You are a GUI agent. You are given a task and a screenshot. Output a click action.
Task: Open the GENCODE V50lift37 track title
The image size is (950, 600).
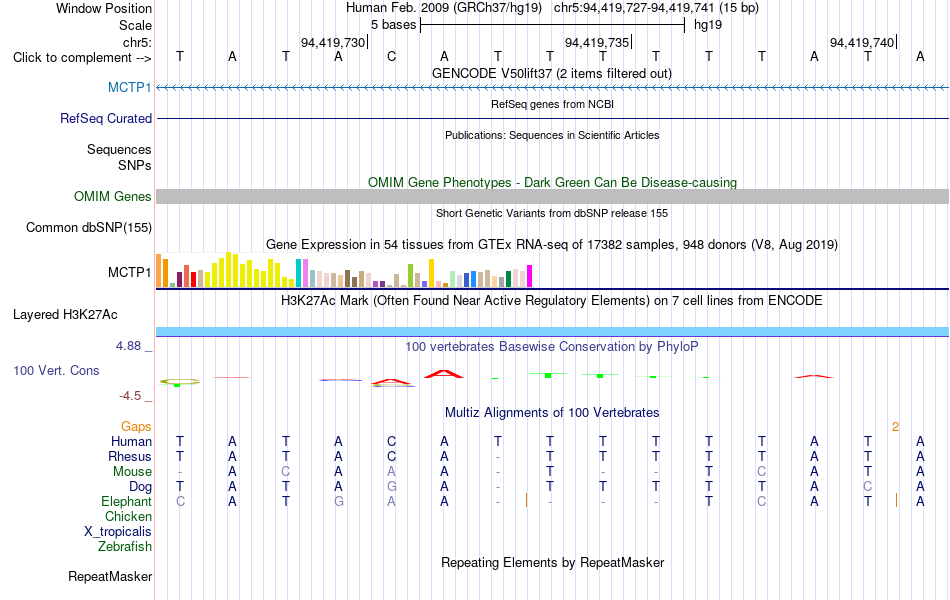(552, 73)
